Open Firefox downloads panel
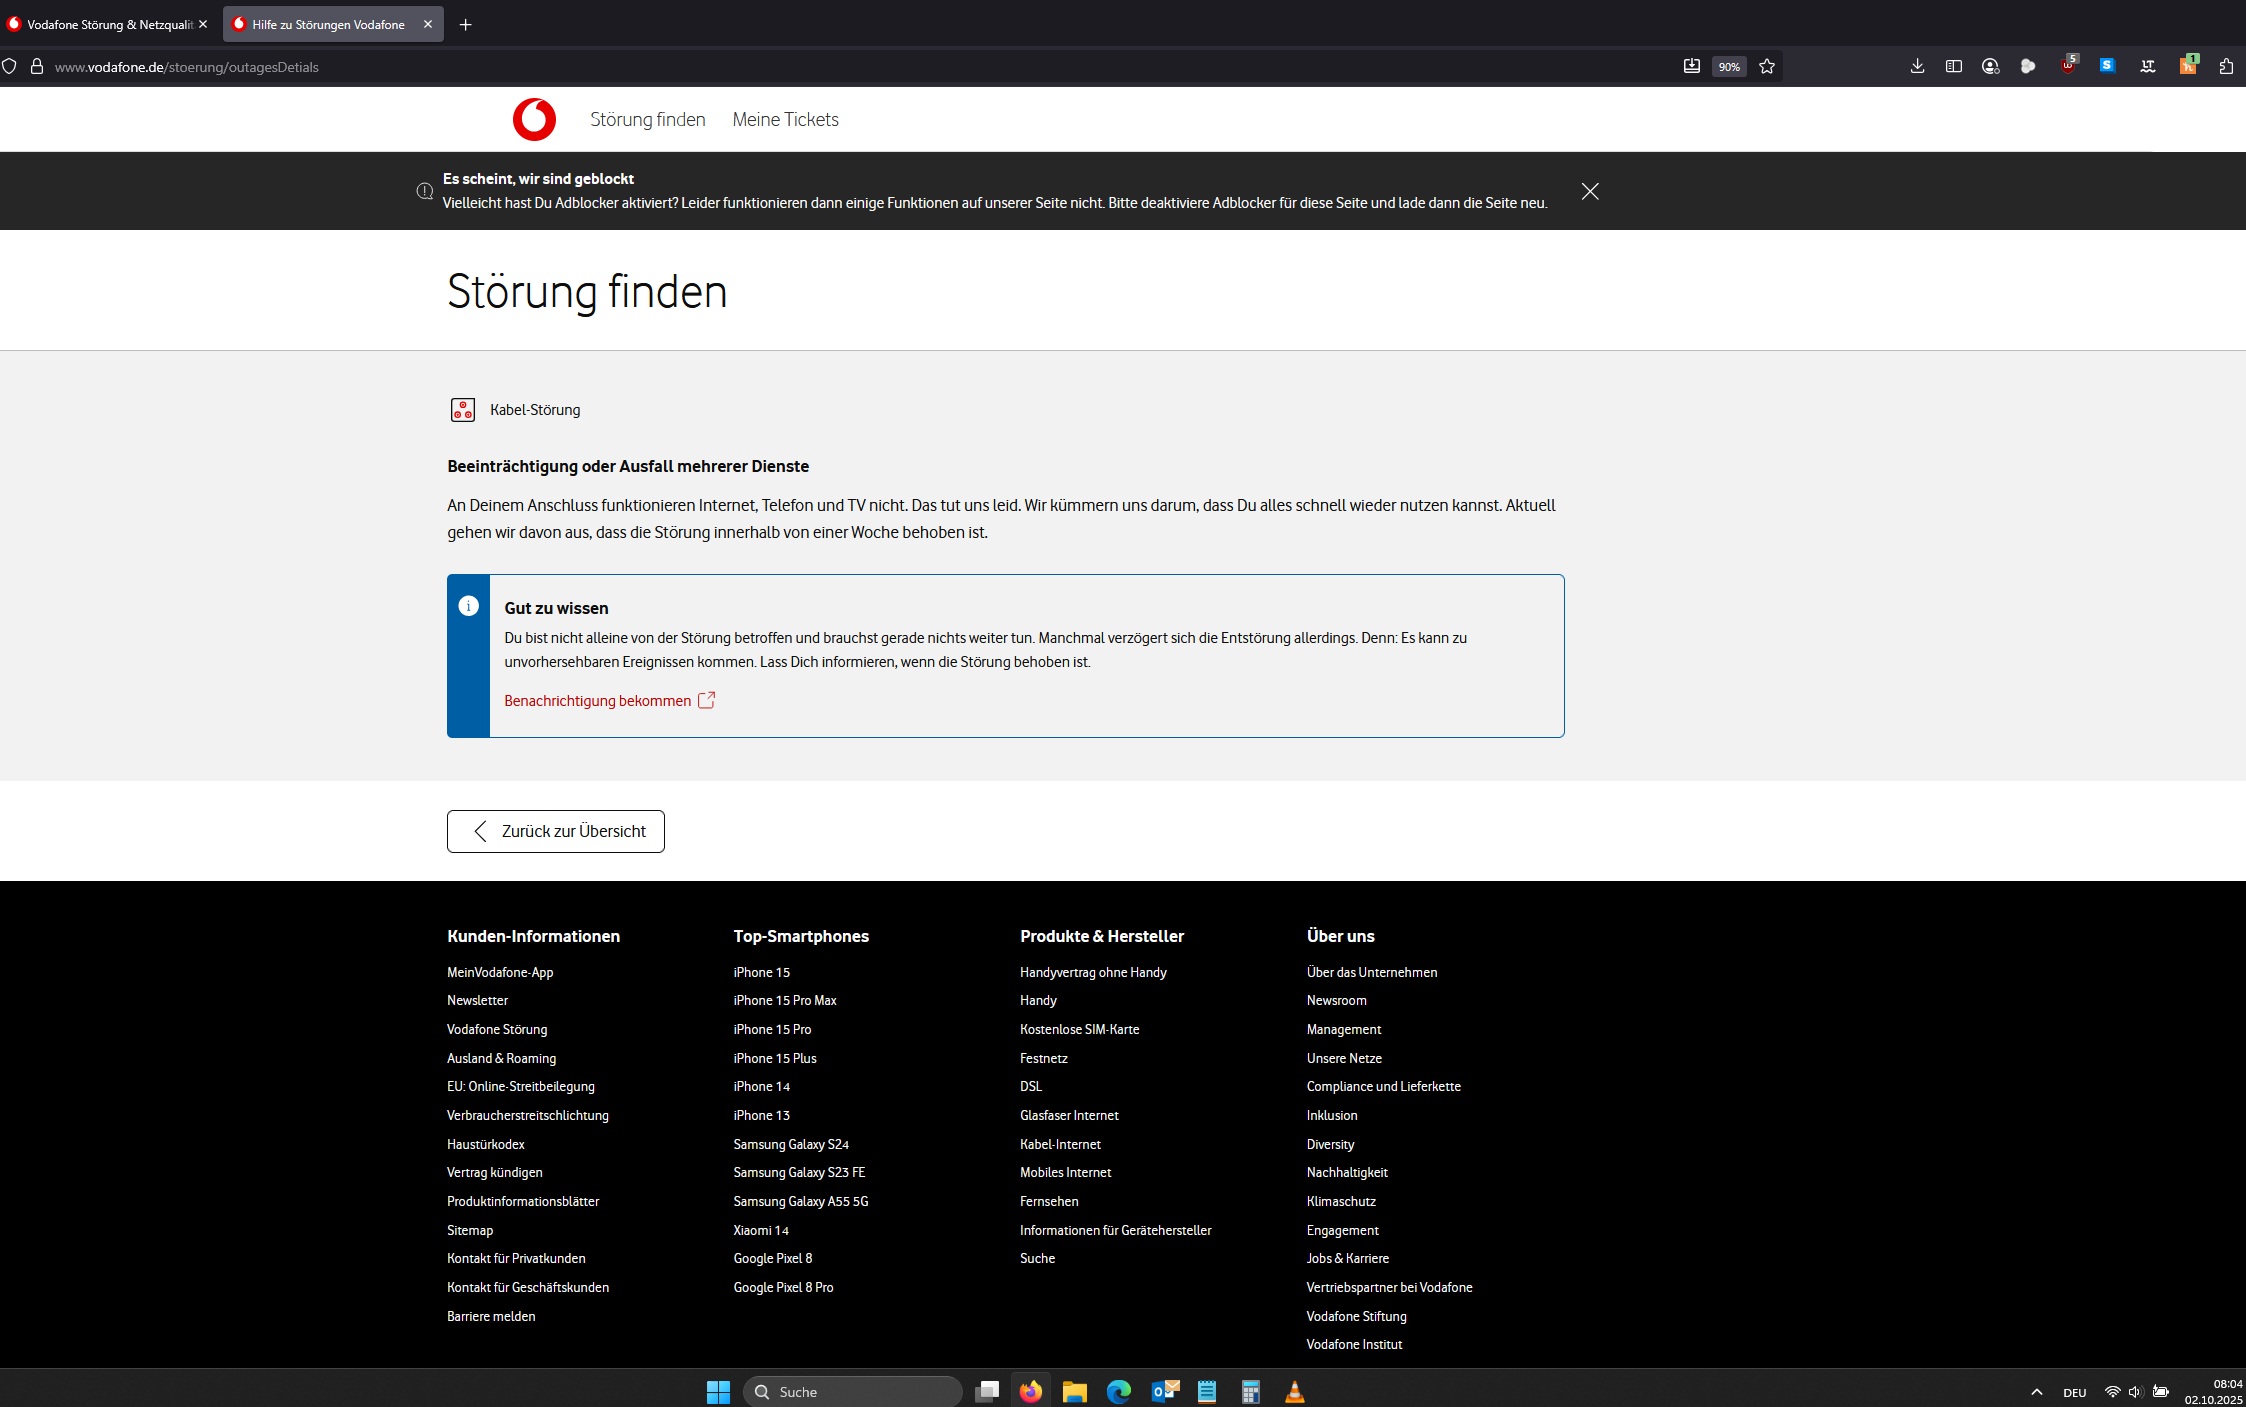This screenshot has height=1407, width=2246. coord(1916,66)
